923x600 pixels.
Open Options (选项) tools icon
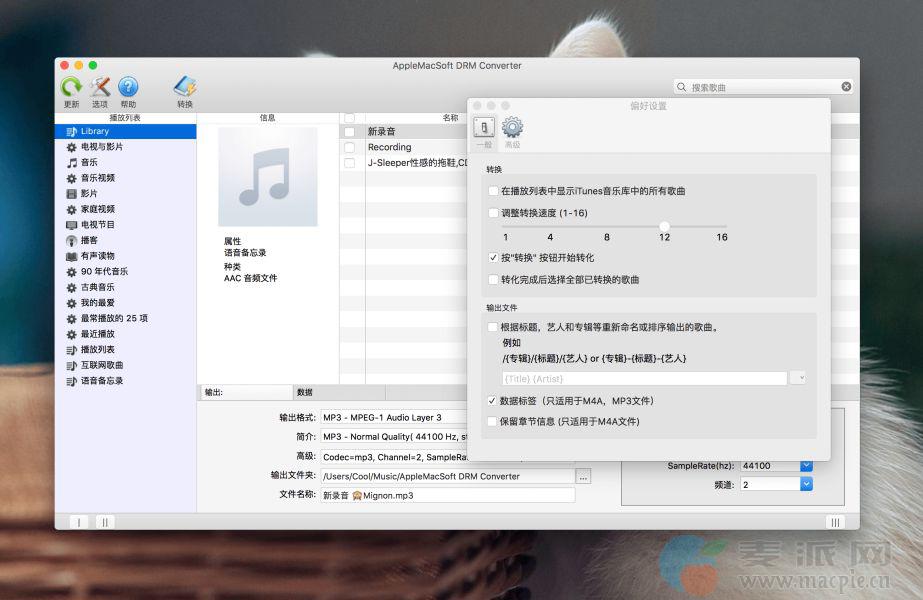(x=100, y=88)
